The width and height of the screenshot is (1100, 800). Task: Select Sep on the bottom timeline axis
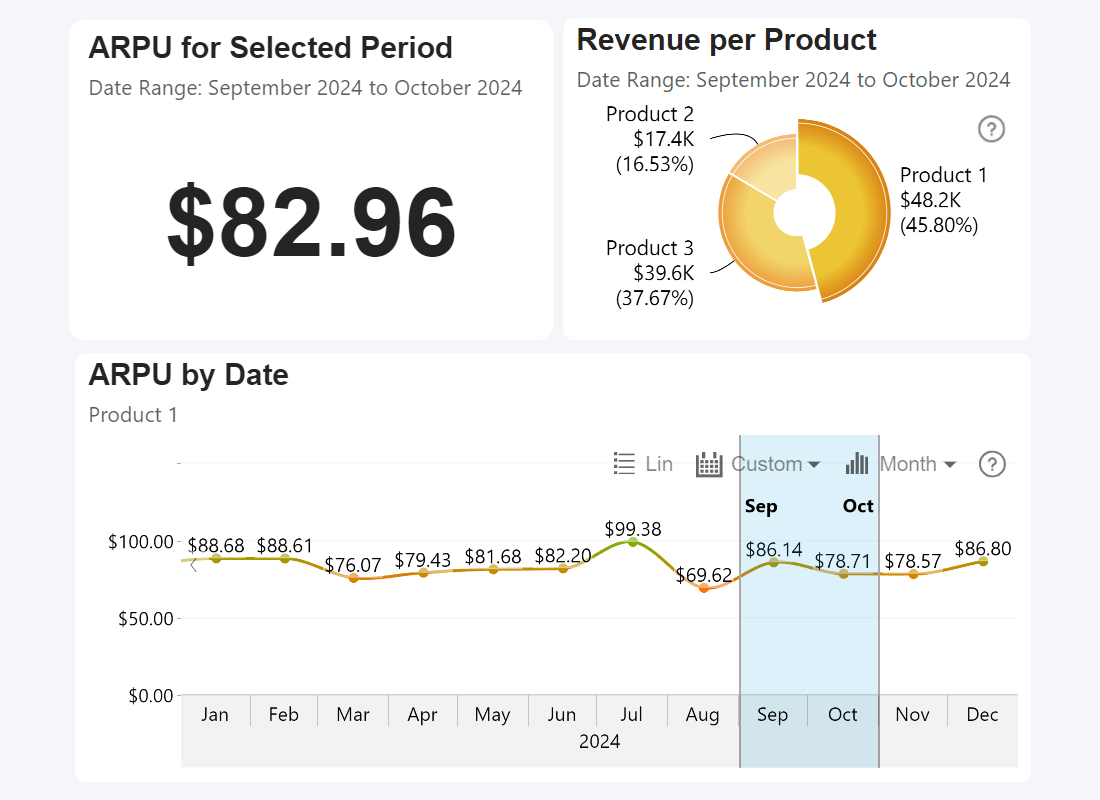[772, 714]
